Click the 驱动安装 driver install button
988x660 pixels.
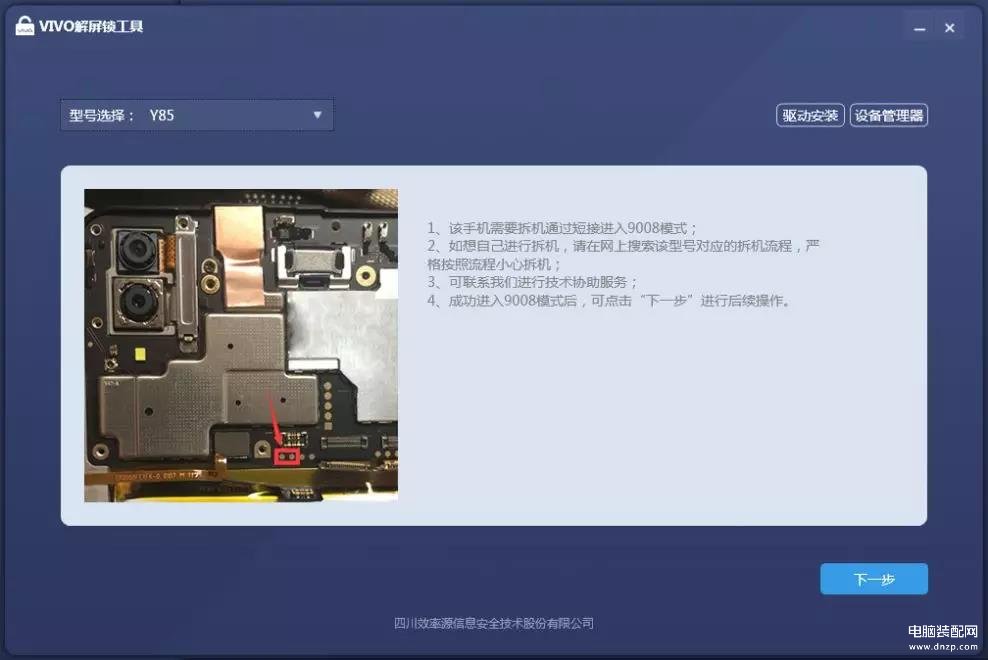pyautogui.click(x=810, y=115)
